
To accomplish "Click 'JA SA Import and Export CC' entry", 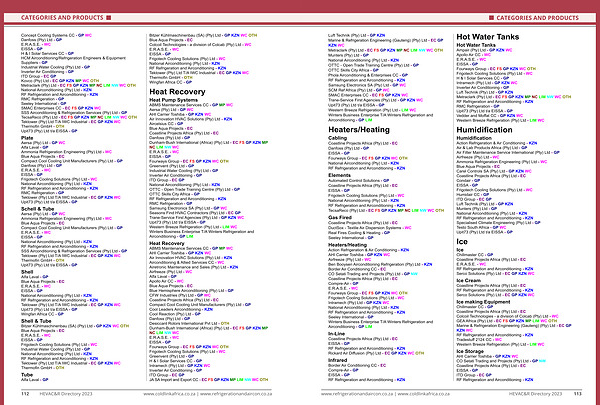I will point(174,380).
